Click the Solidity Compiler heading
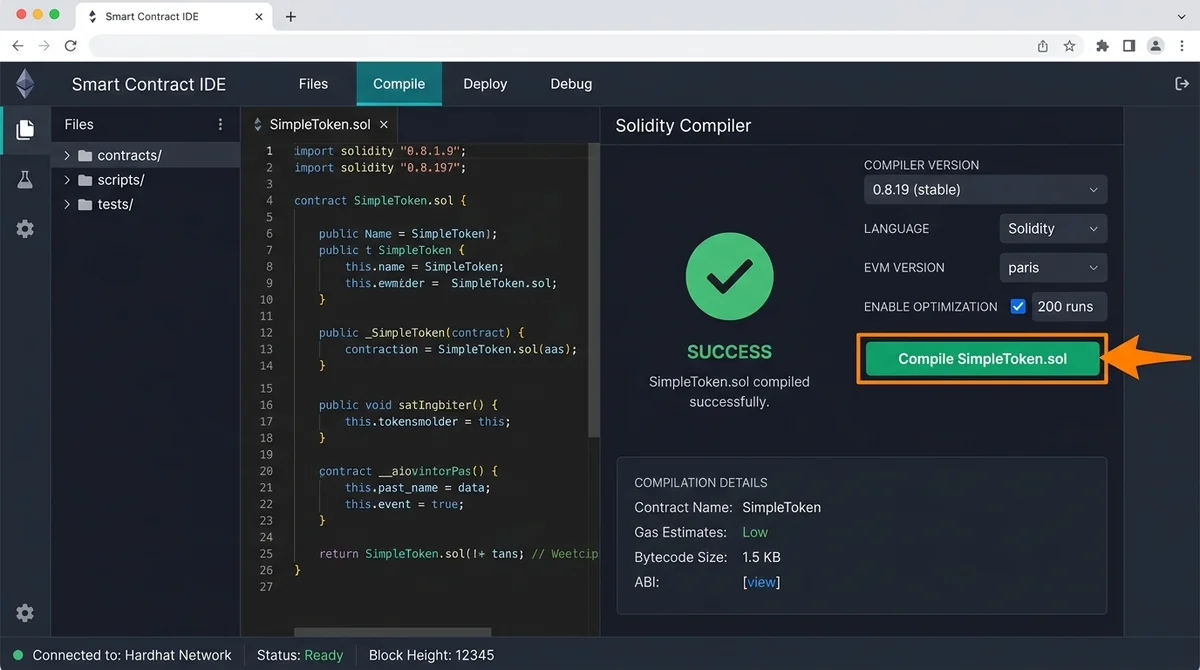The width and height of the screenshot is (1200, 670). (683, 126)
